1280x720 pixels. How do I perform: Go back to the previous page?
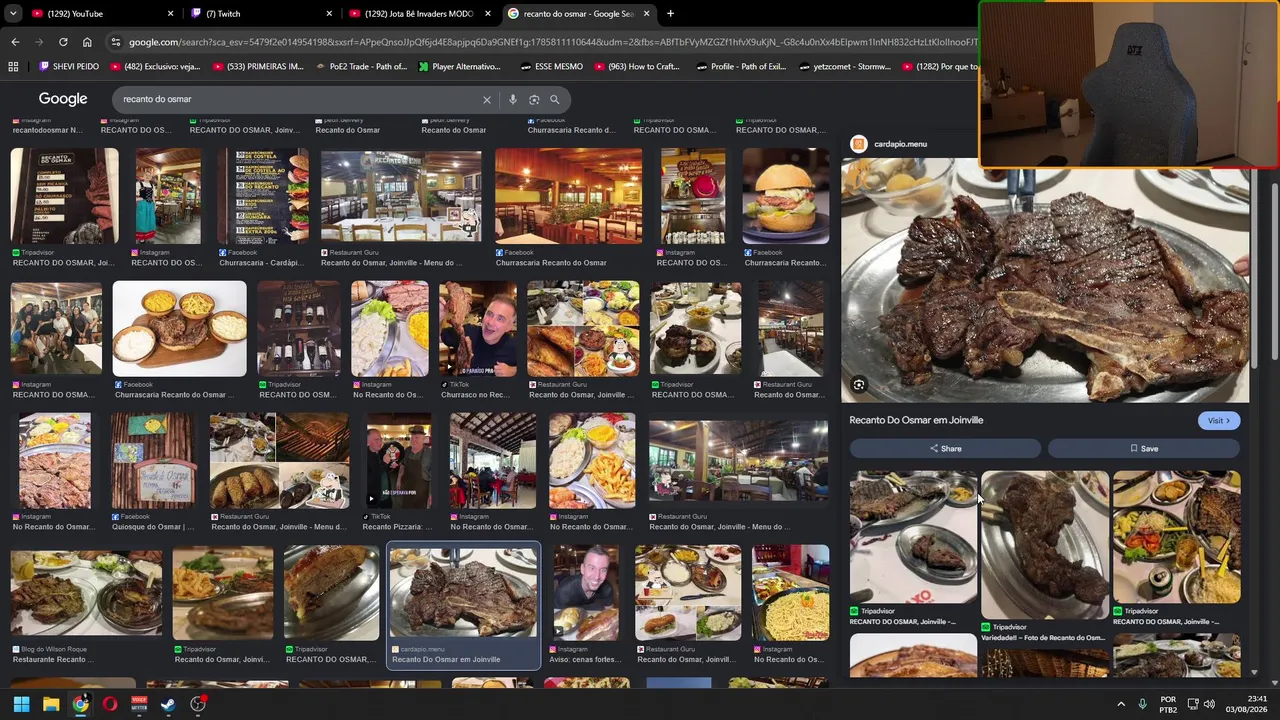15,42
